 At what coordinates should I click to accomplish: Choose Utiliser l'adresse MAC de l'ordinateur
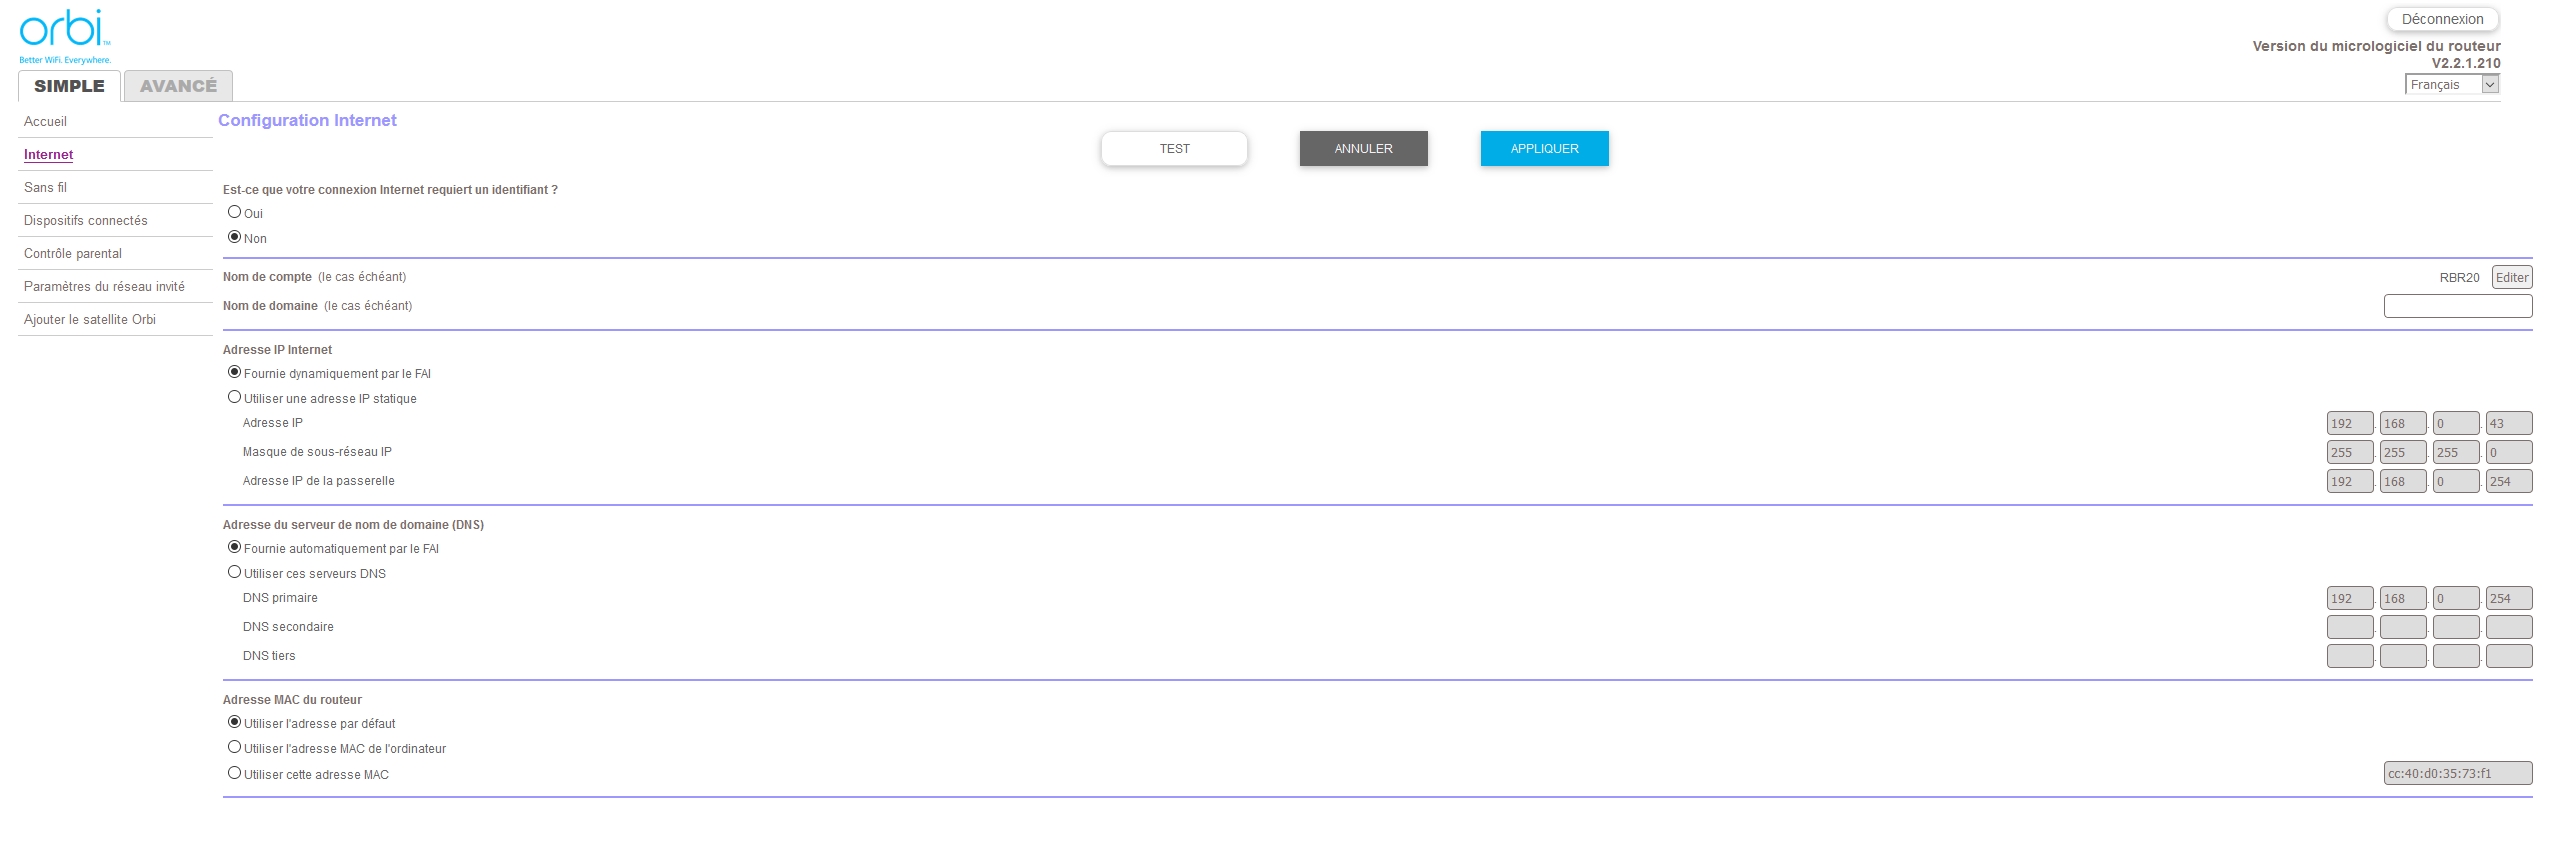[235, 747]
